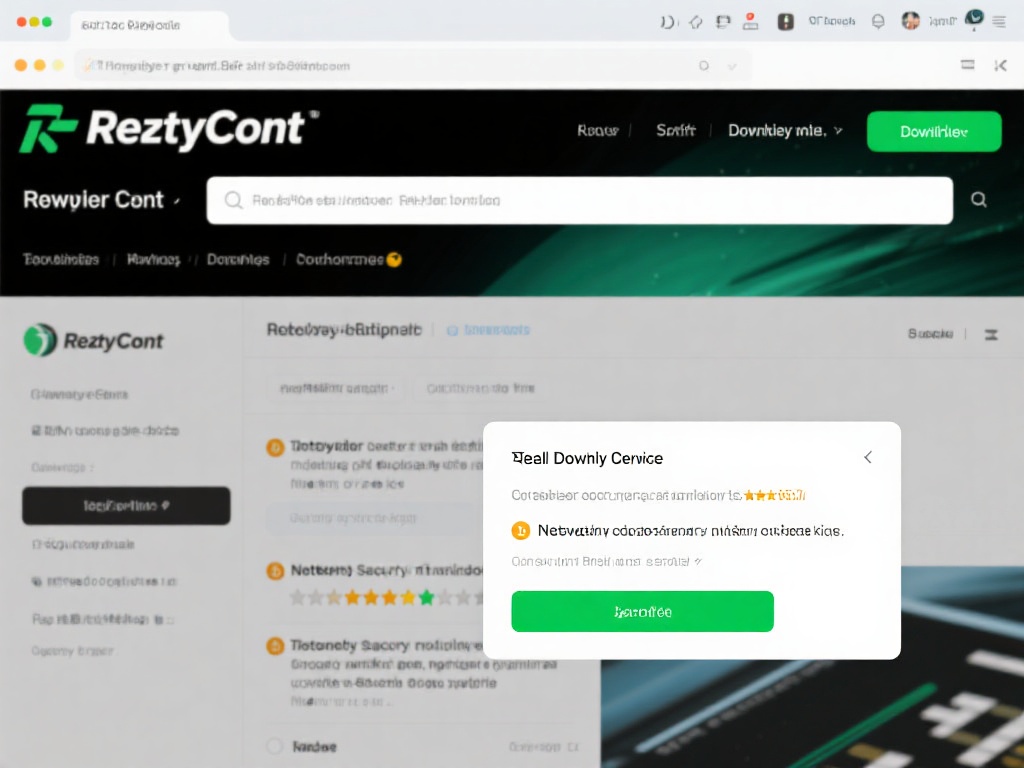1024x768 pixels.
Task: Select the empty radio circle at list bottom
Action: (275, 746)
